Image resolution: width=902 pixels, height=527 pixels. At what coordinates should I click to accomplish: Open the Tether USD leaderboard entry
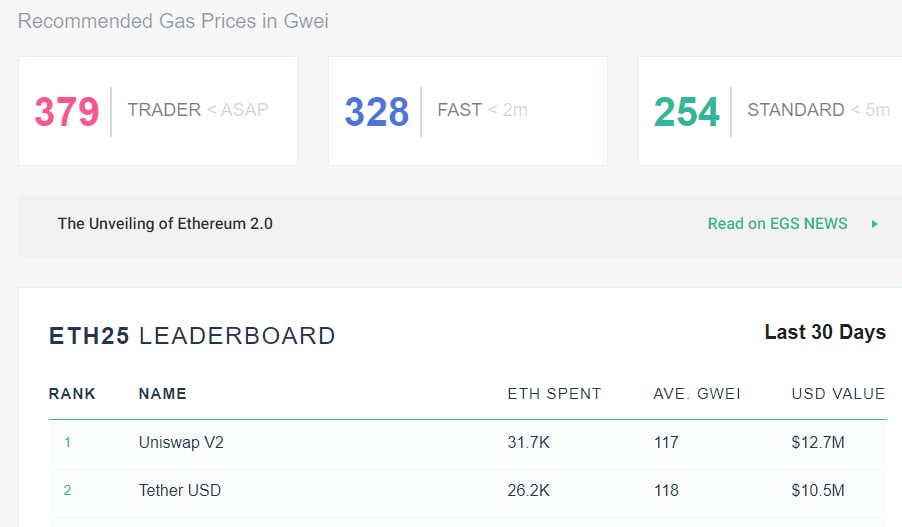(x=180, y=490)
